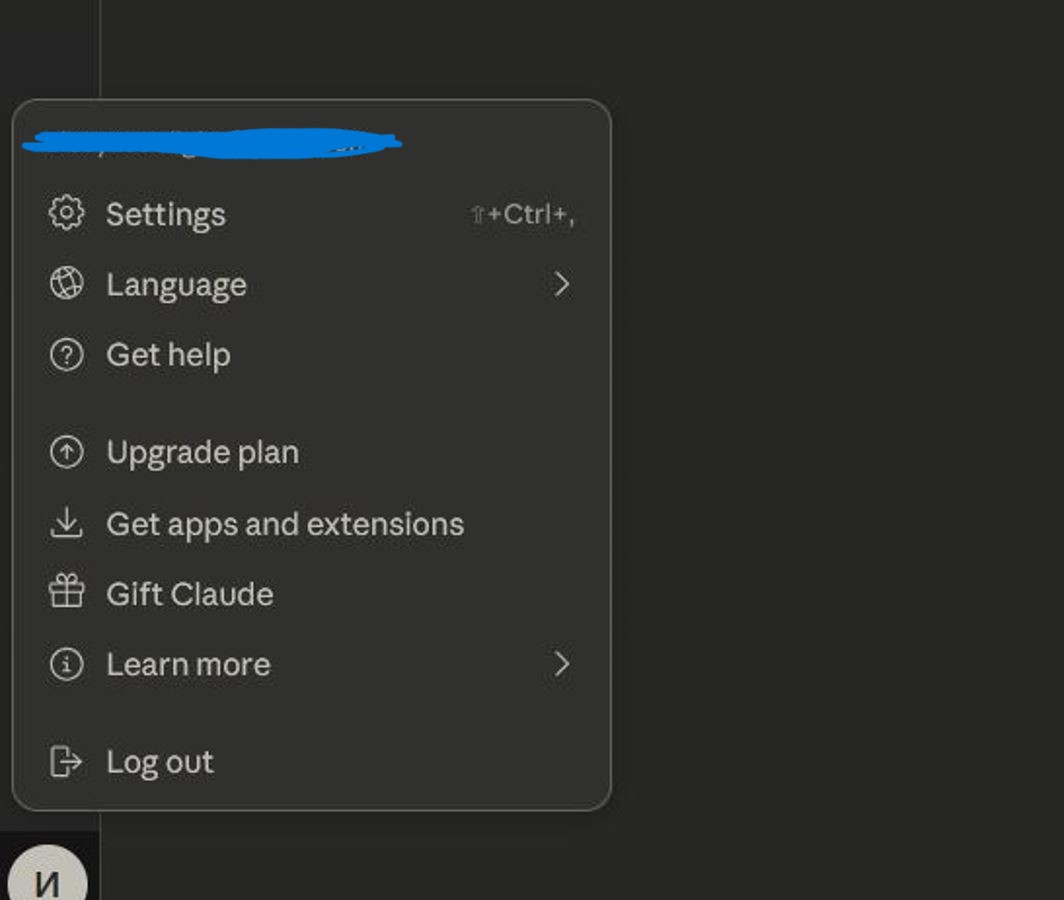This screenshot has height=900, width=1064.
Task: Choose Get help from the menu
Action: [x=169, y=355]
